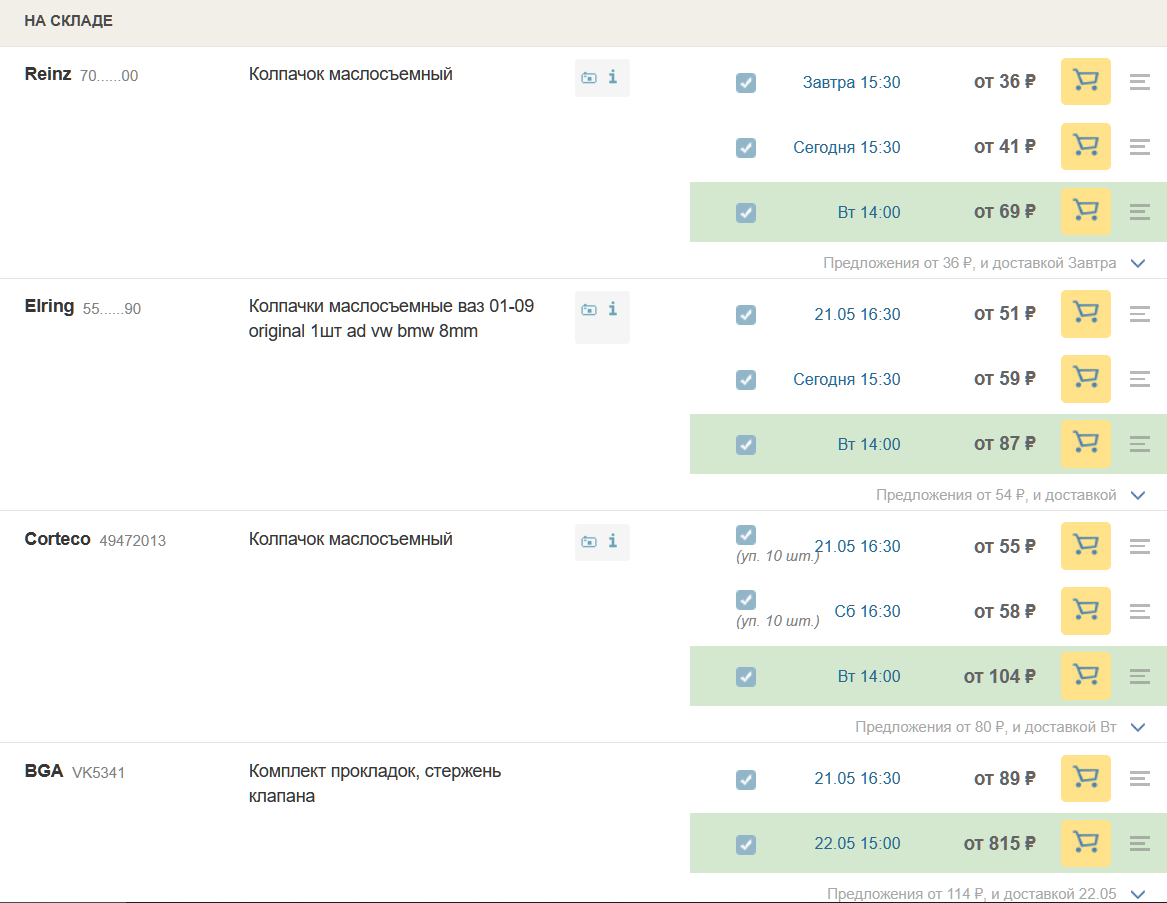Add Reinz offer for 36 ₽ to cart
The image size is (1167, 903).
point(1085,81)
